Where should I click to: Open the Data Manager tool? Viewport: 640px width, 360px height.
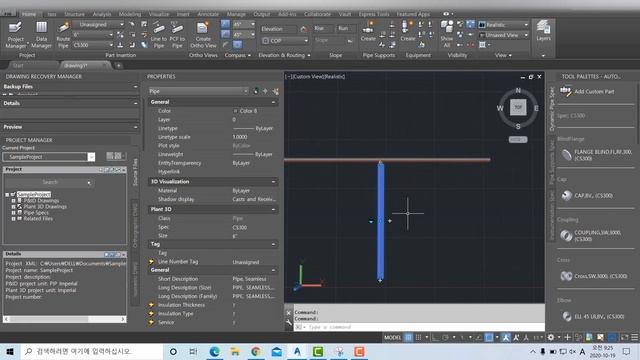pyautogui.click(x=41, y=35)
